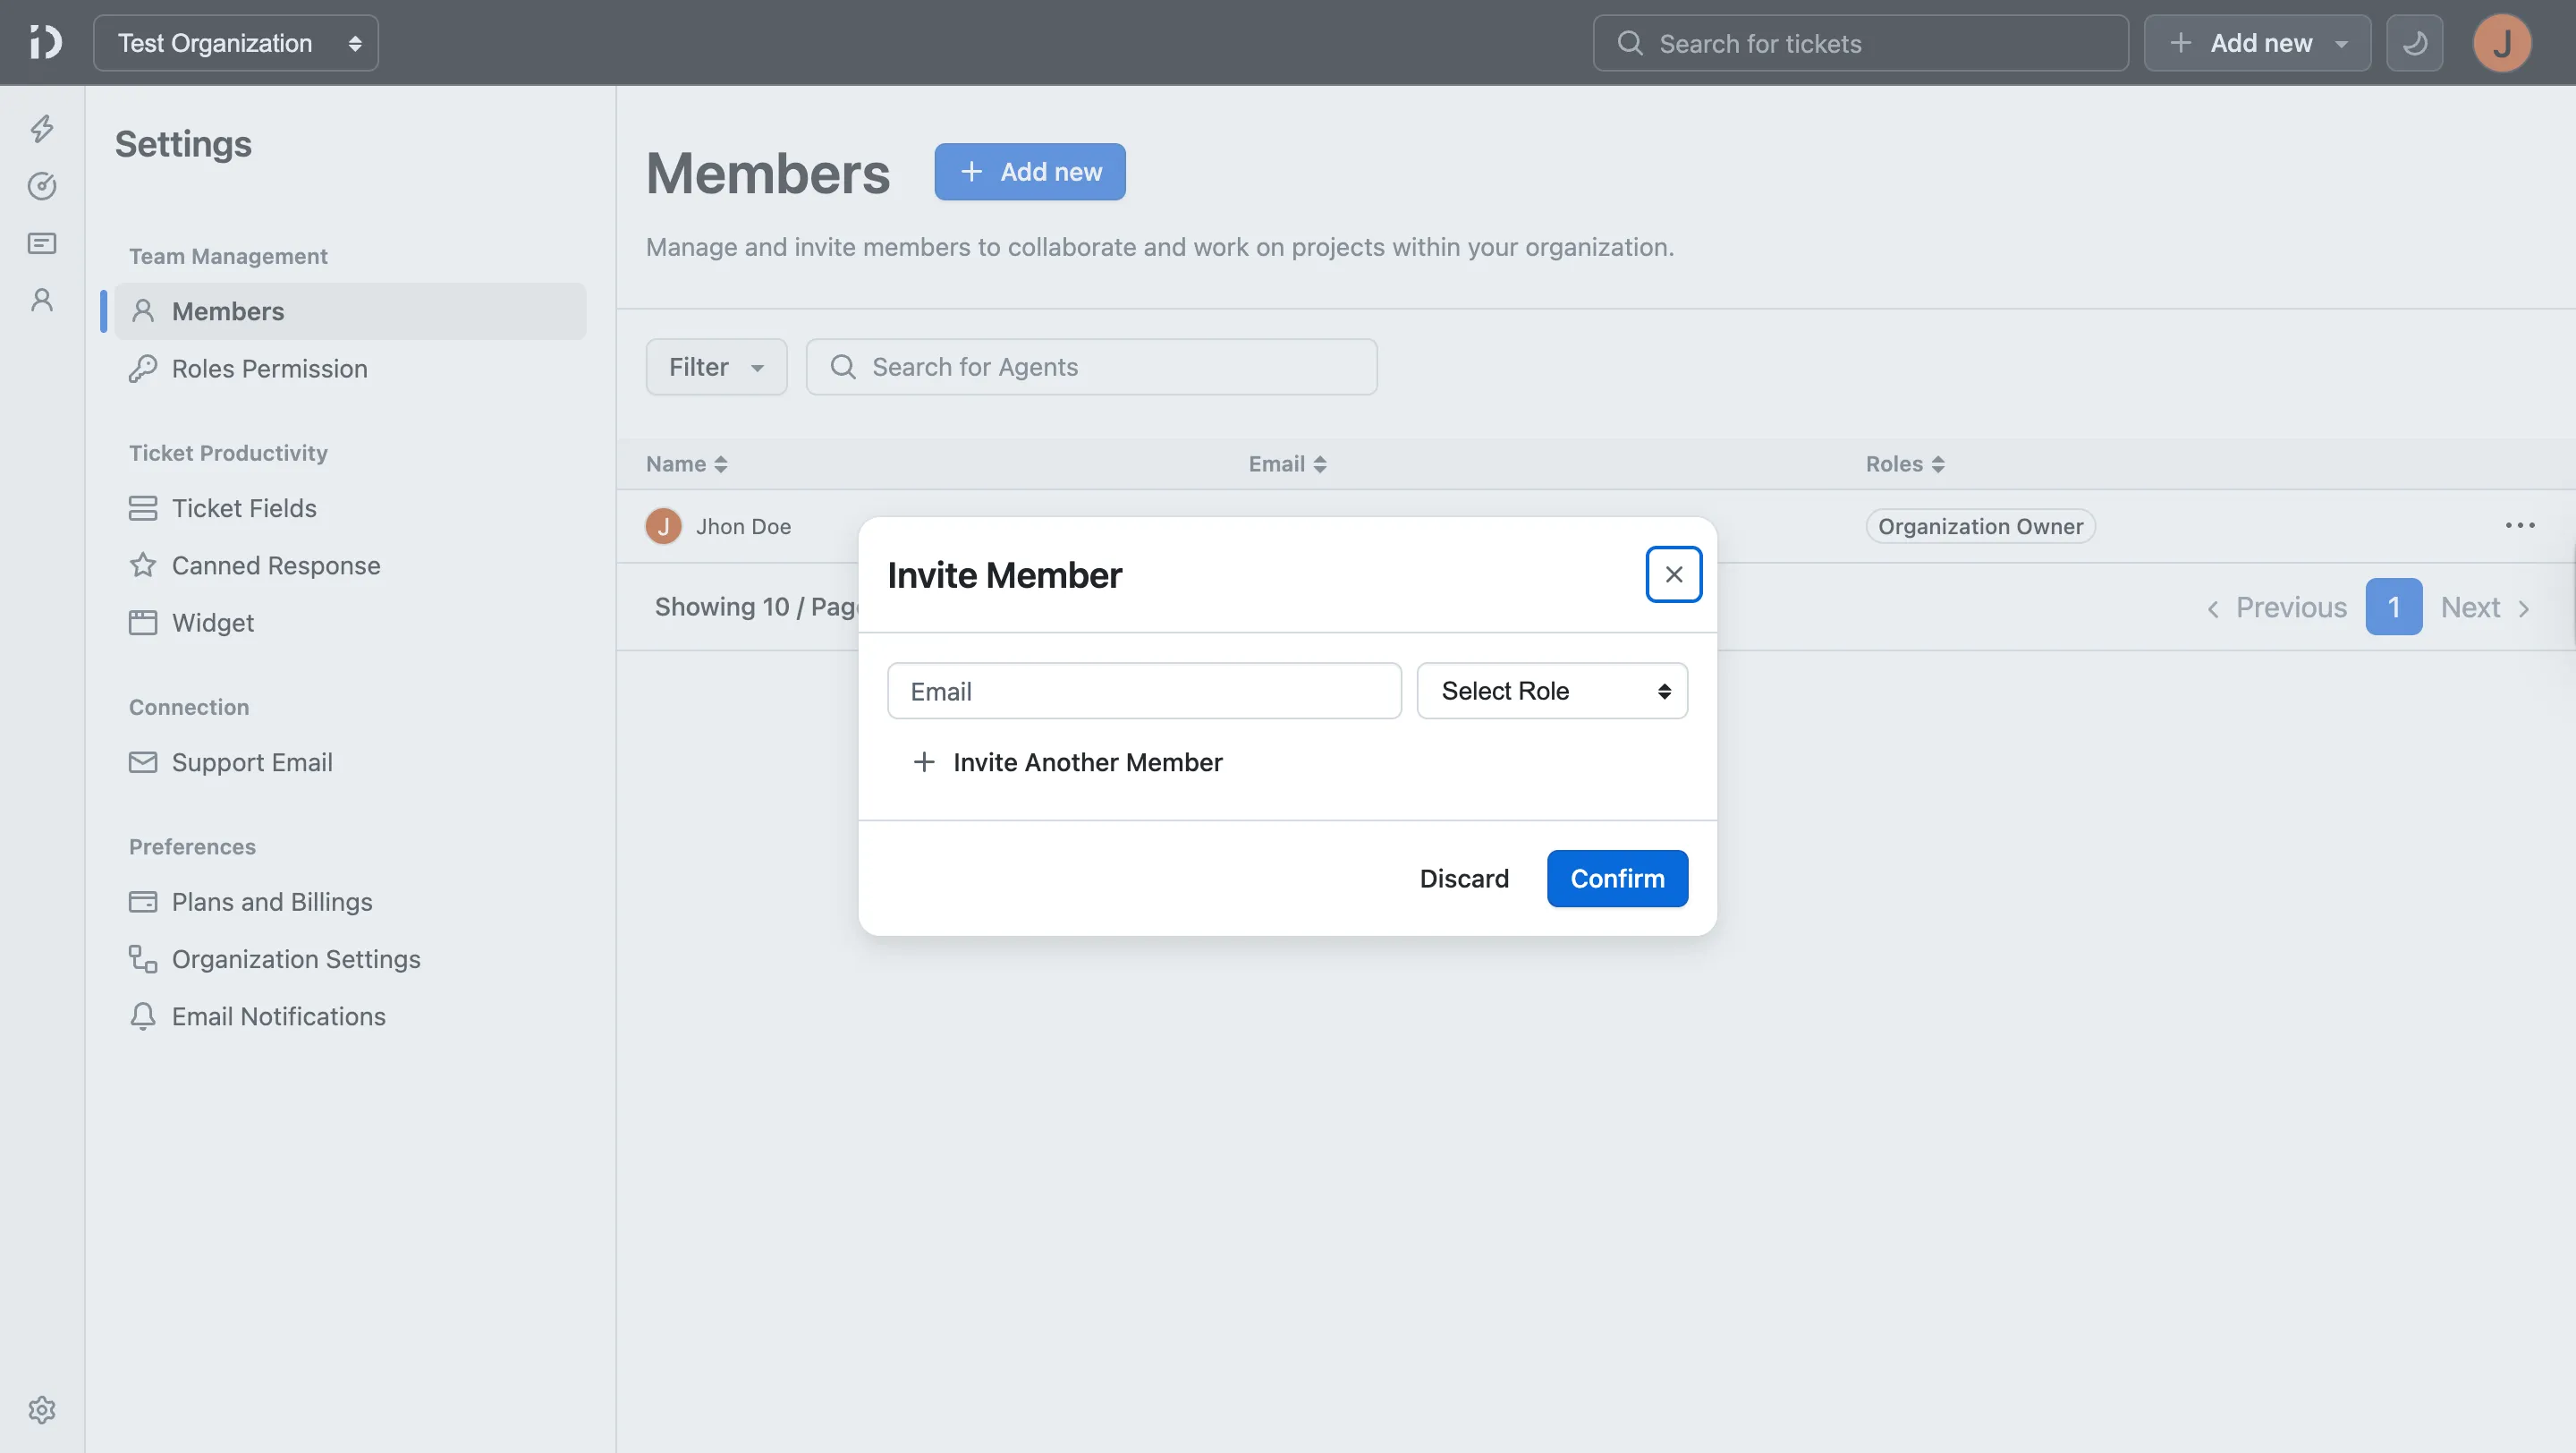This screenshot has width=2576, height=1453.
Task: Select the dashboard gauge icon in the sidebar
Action: (41, 186)
